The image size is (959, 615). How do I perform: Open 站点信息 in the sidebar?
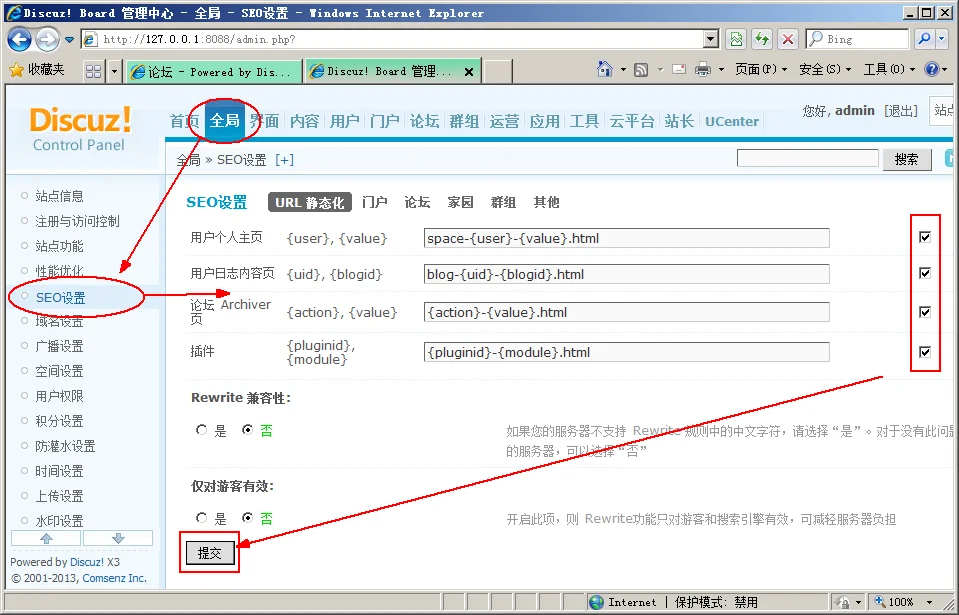[59, 196]
